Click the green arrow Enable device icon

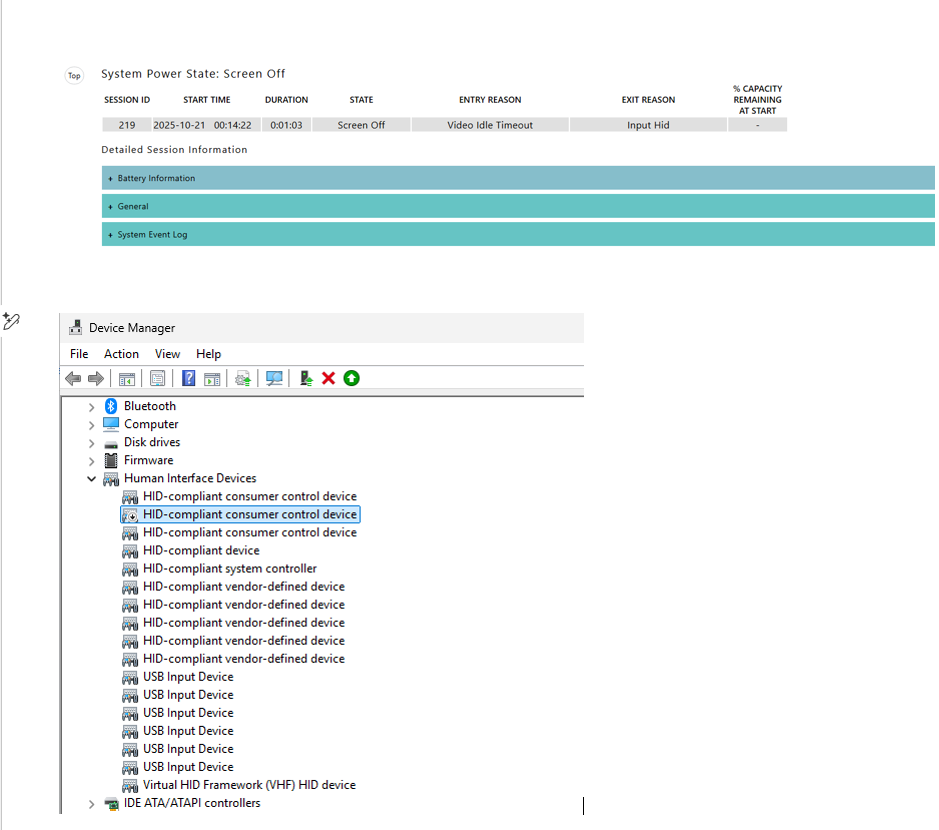(352, 378)
